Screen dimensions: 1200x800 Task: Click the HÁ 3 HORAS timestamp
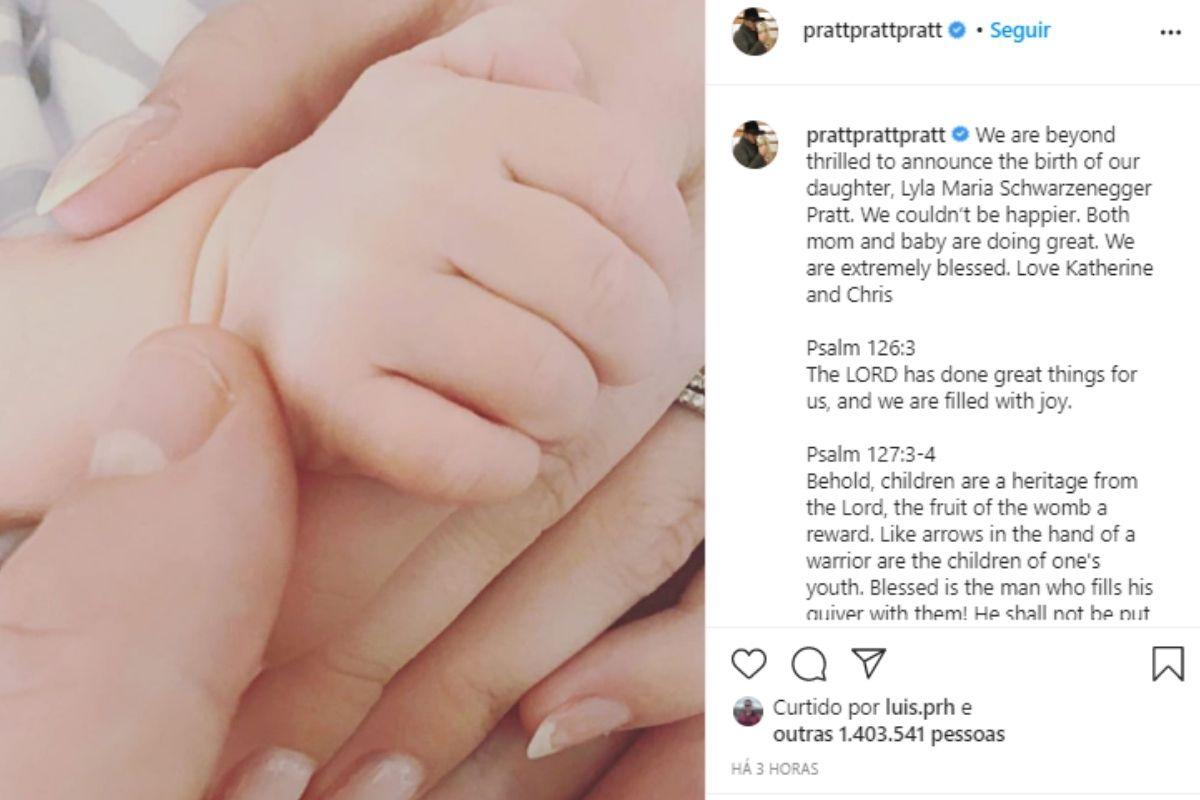pos(775,769)
